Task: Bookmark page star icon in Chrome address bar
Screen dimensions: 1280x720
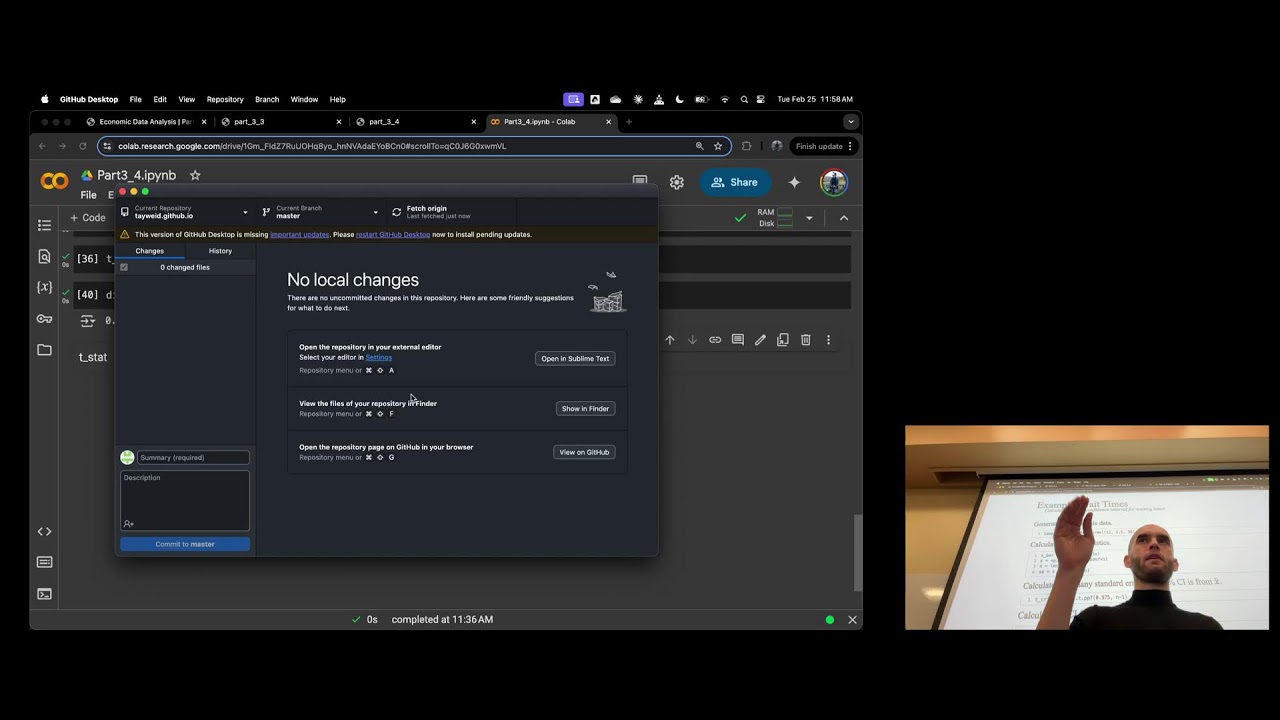Action: pyautogui.click(x=718, y=146)
